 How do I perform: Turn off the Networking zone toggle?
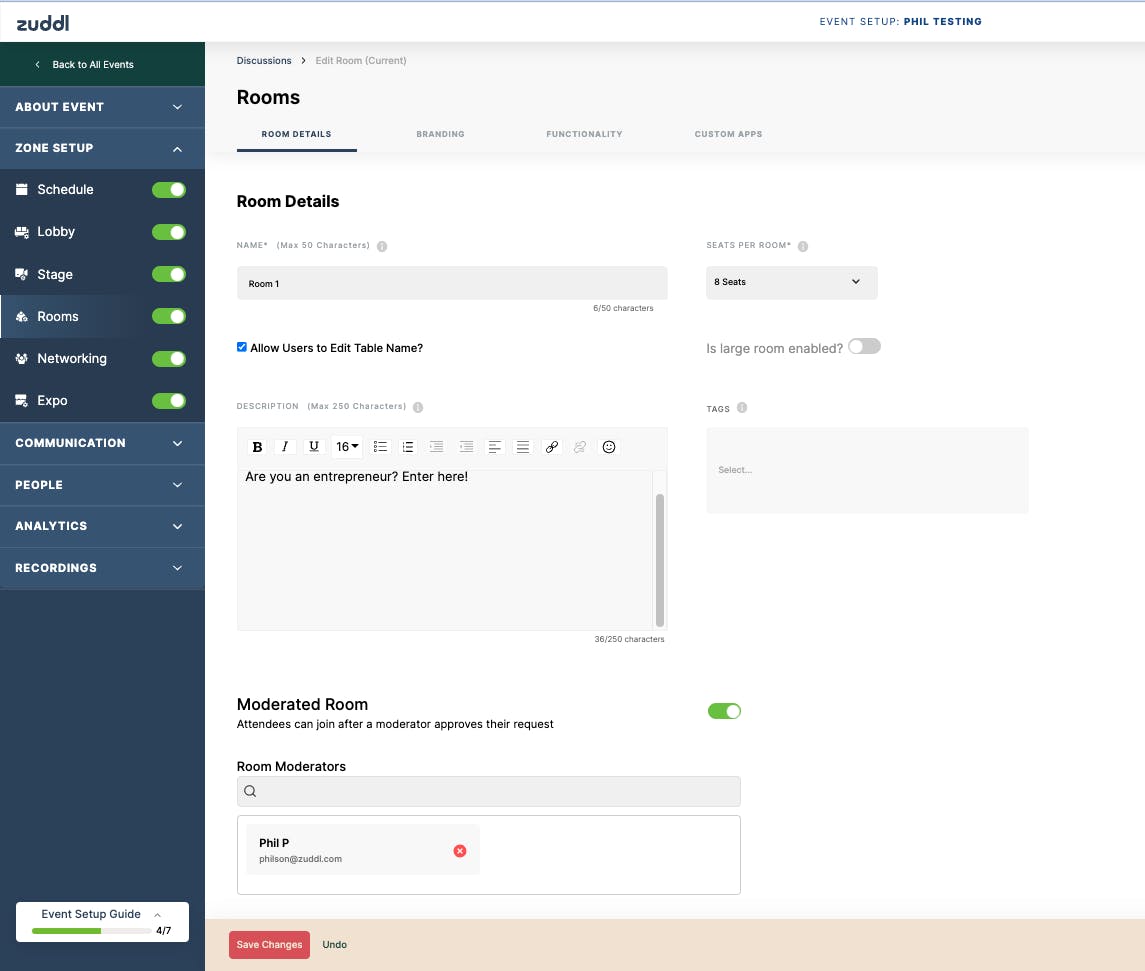[x=169, y=358]
